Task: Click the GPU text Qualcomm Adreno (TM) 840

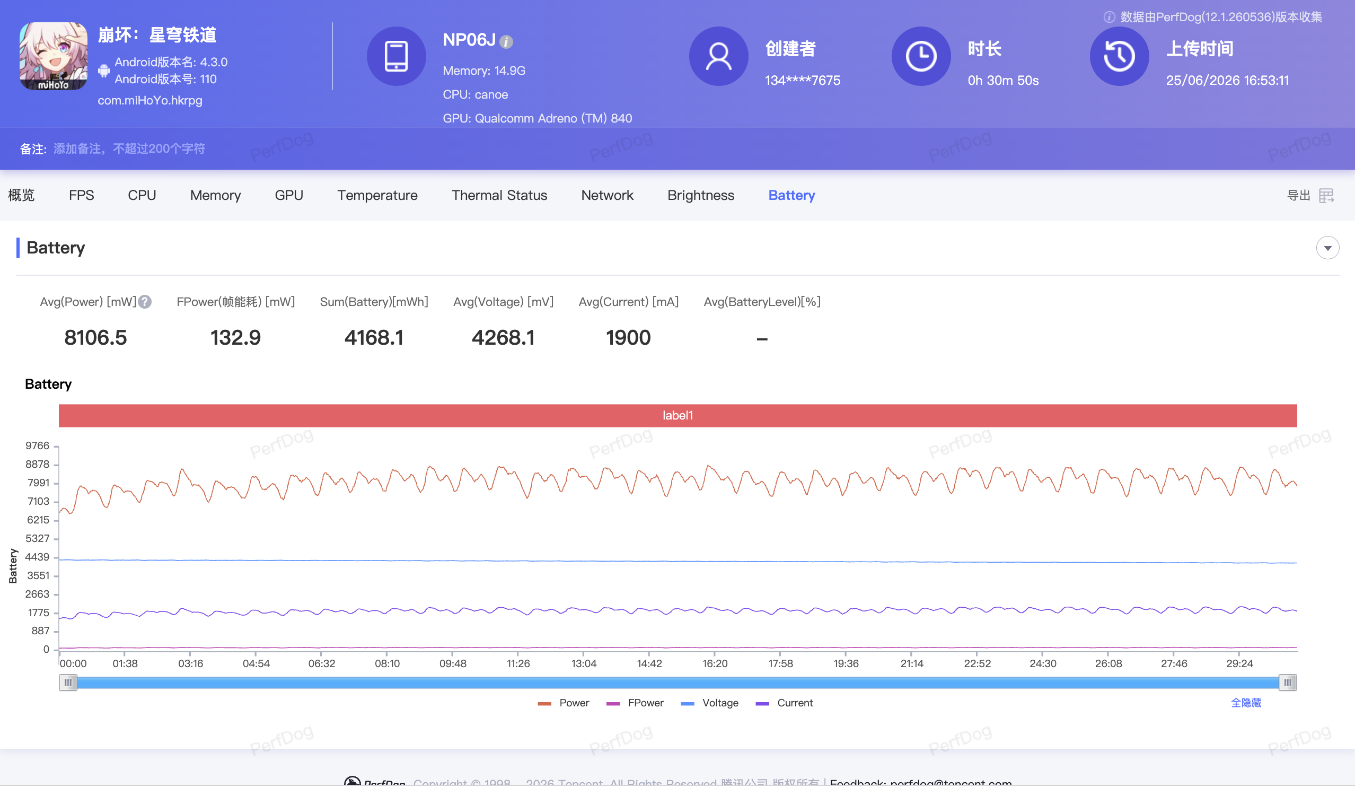Action: point(538,118)
